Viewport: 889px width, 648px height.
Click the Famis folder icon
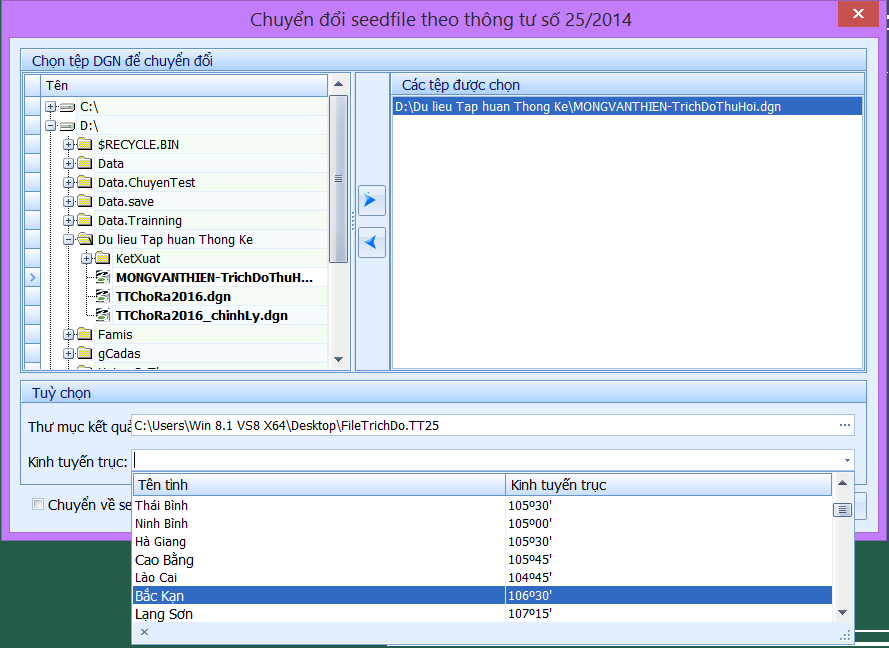tap(85, 335)
